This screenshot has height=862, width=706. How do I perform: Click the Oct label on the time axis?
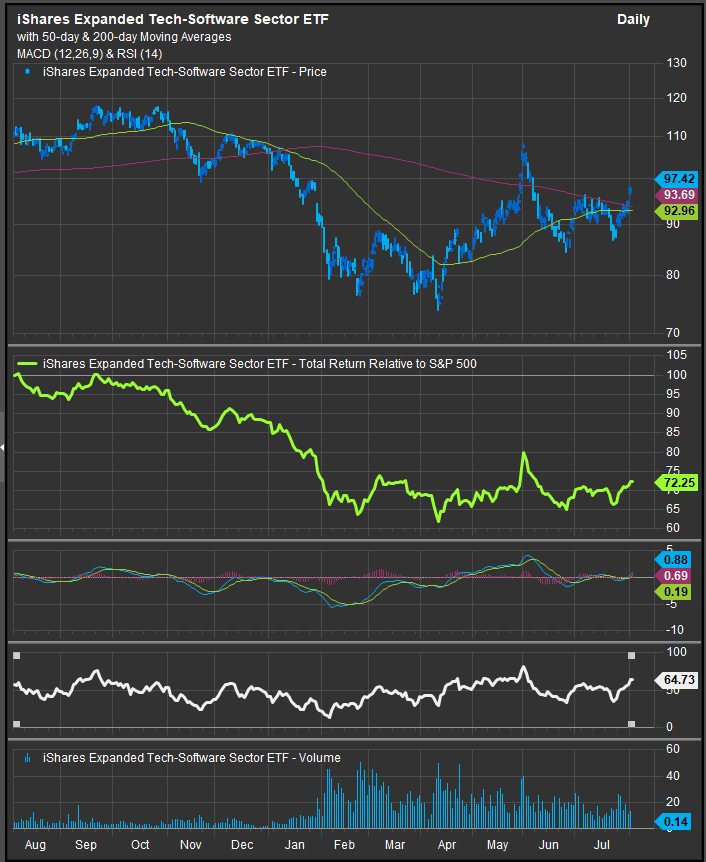coord(140,845)
